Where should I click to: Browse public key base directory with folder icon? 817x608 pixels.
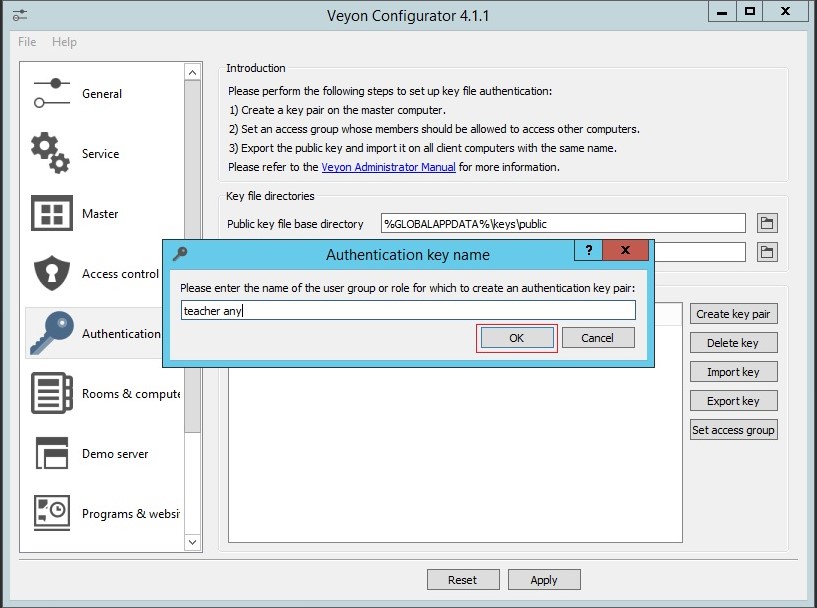[766, 222]
